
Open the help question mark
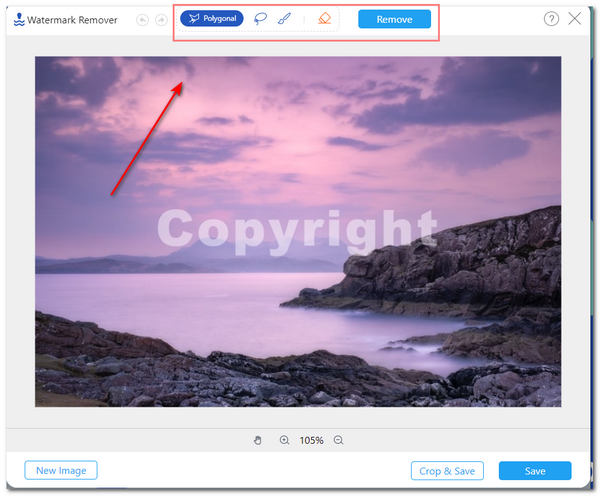[551, 18]
